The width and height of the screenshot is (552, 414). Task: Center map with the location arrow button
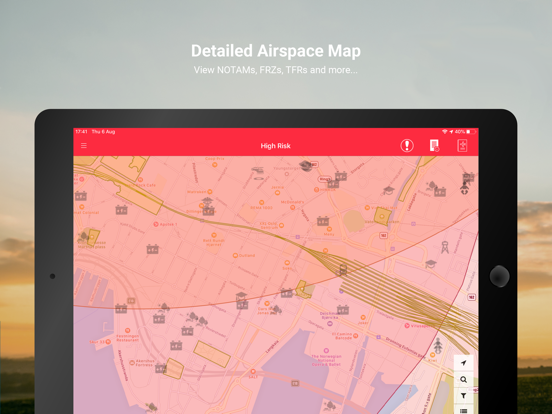pyautogui.click(x=463, y=363)
